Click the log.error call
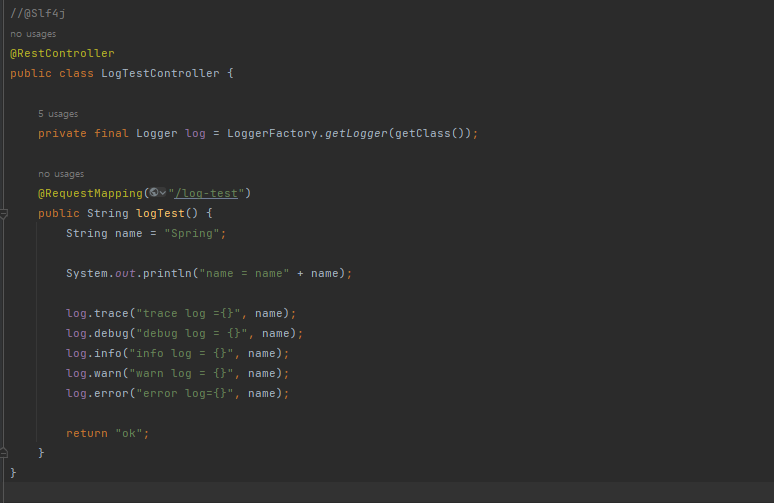The height and width of the screenshot is (503, 774). 177,393
